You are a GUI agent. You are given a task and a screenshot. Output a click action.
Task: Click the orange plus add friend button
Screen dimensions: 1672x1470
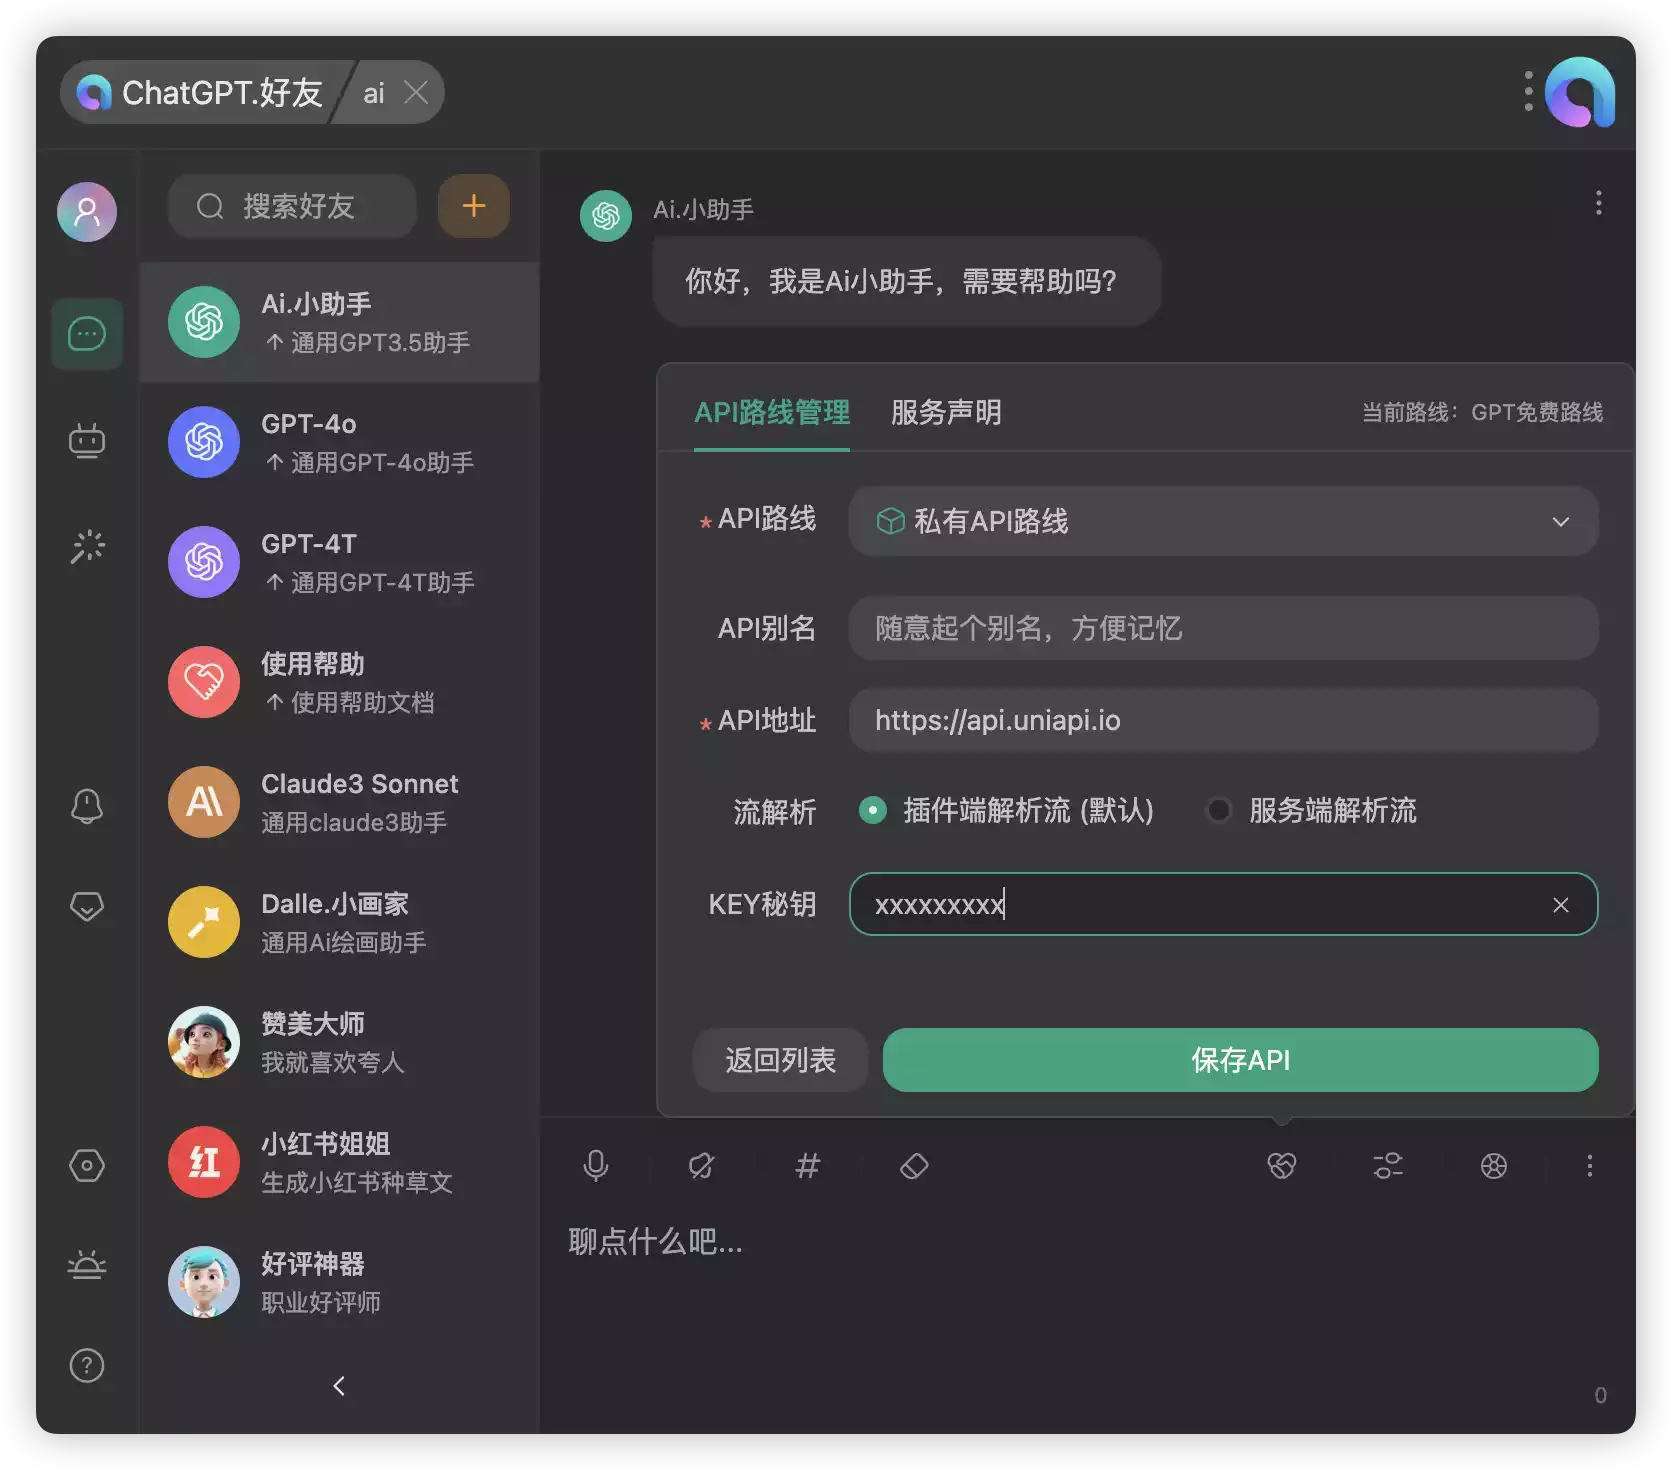coord(474,206)
